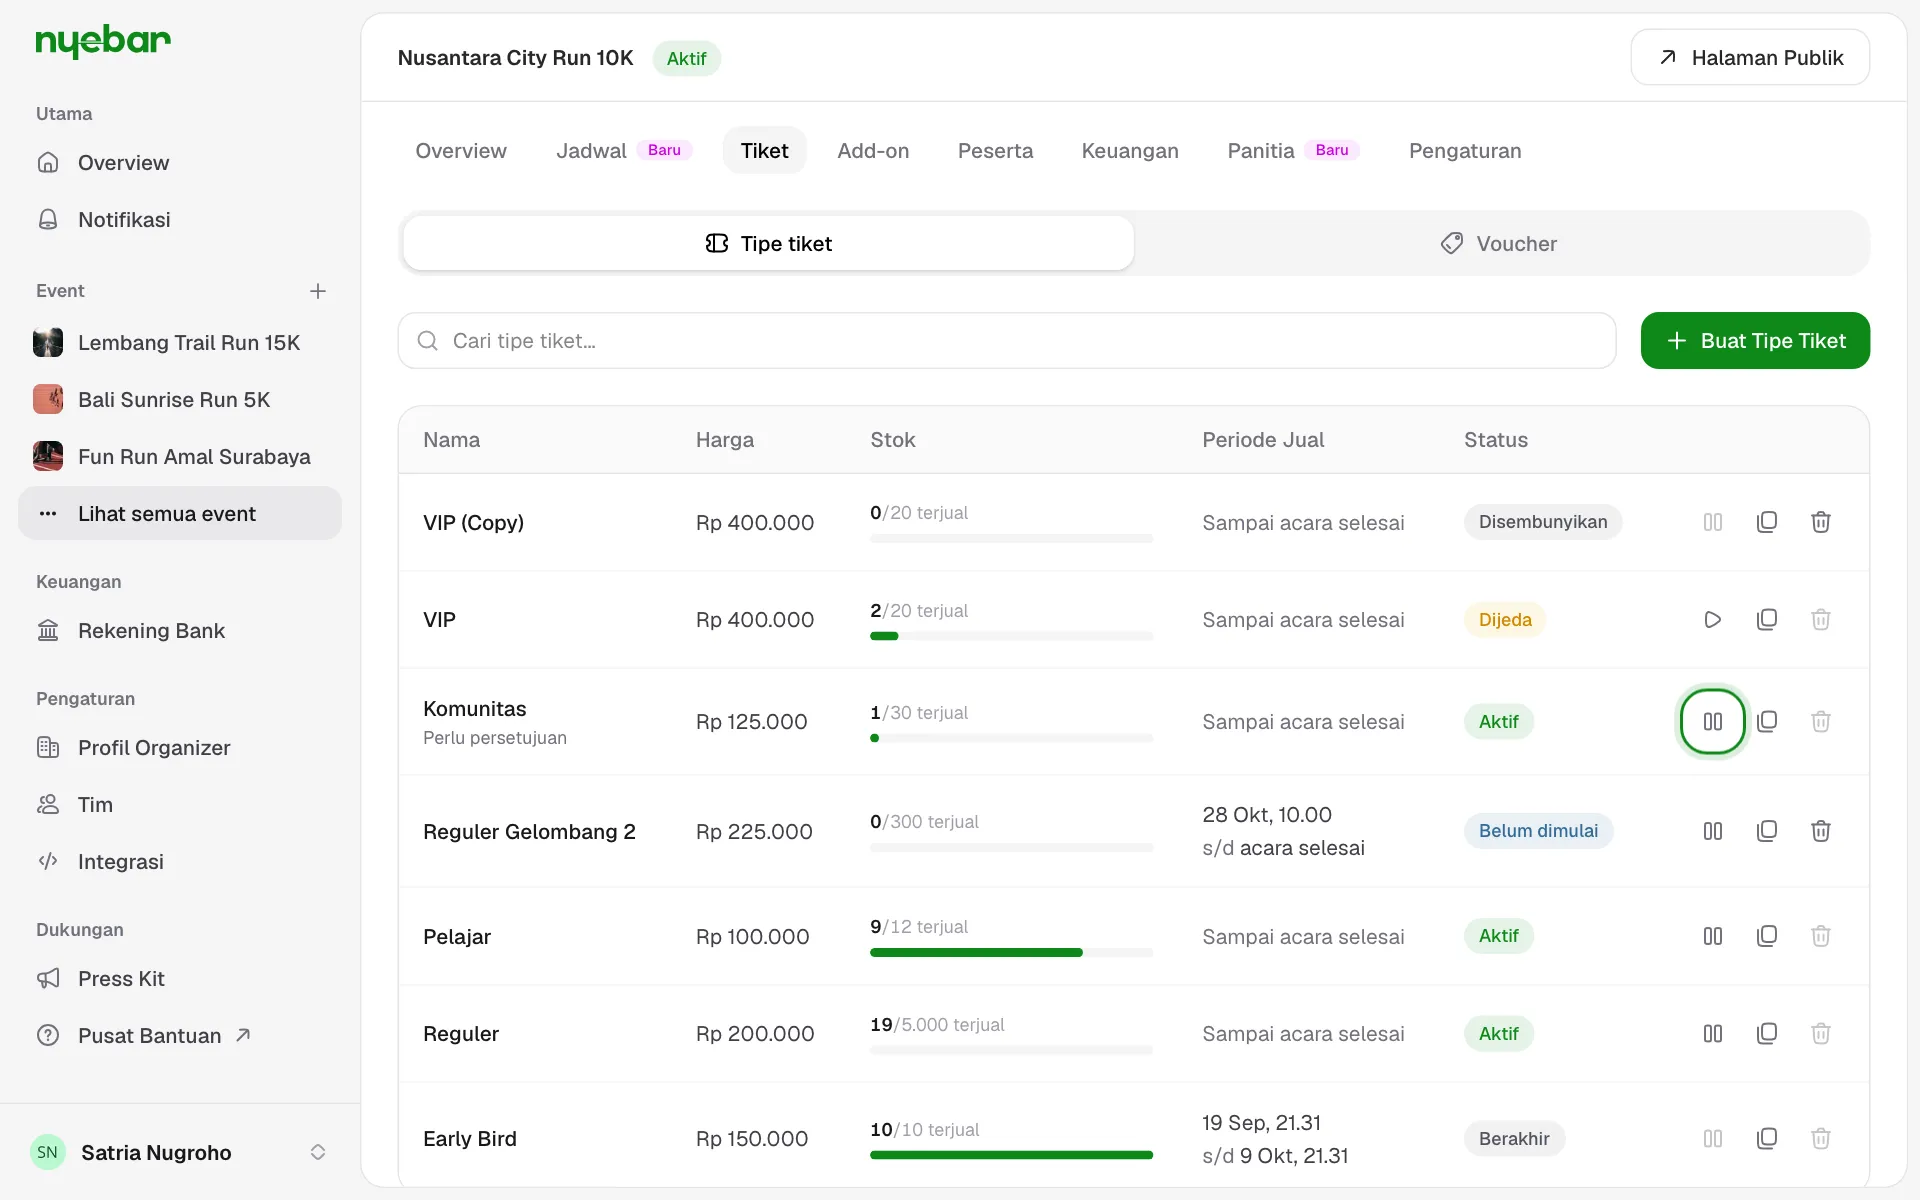
Task: Open the Press Kit page
Action: pos(180,979)
